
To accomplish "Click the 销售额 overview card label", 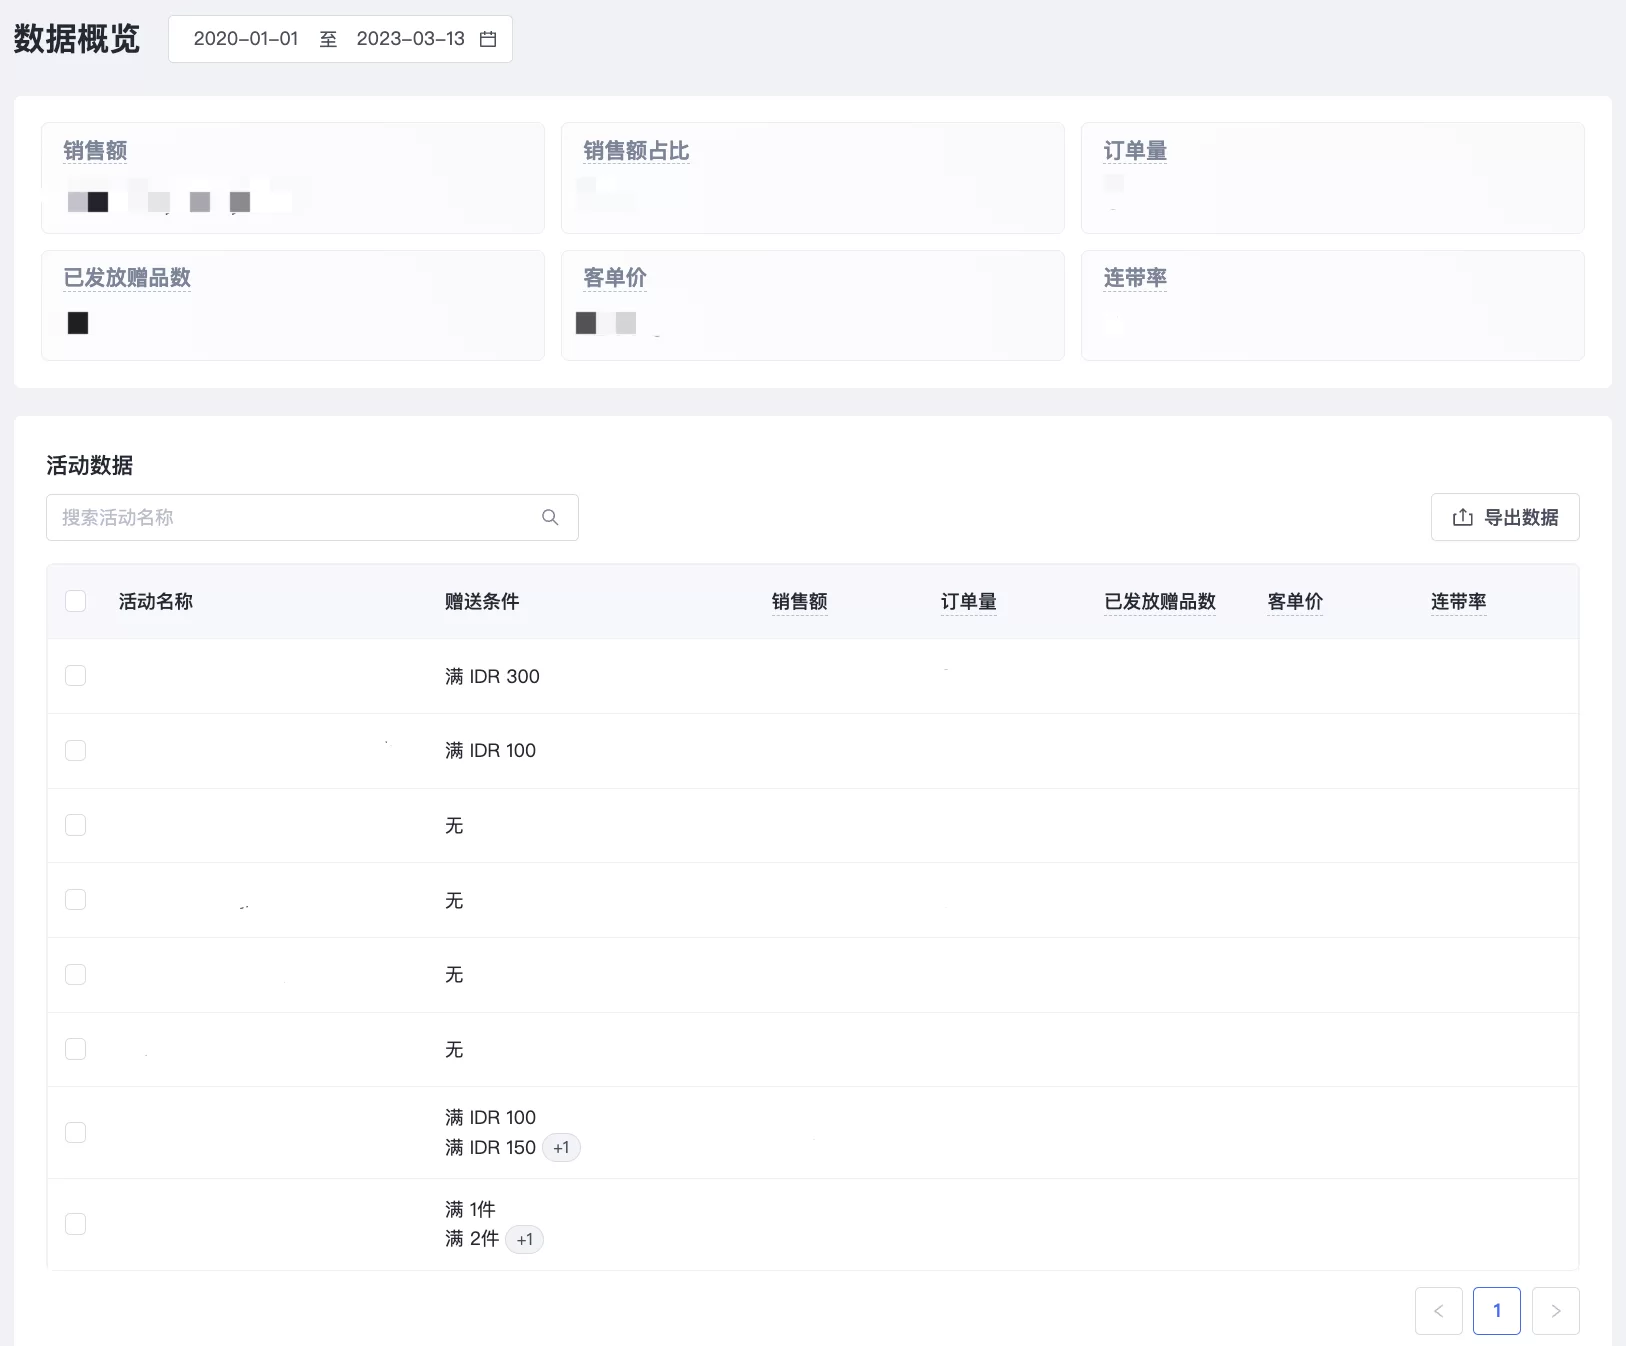I will (x=95, y=151).
